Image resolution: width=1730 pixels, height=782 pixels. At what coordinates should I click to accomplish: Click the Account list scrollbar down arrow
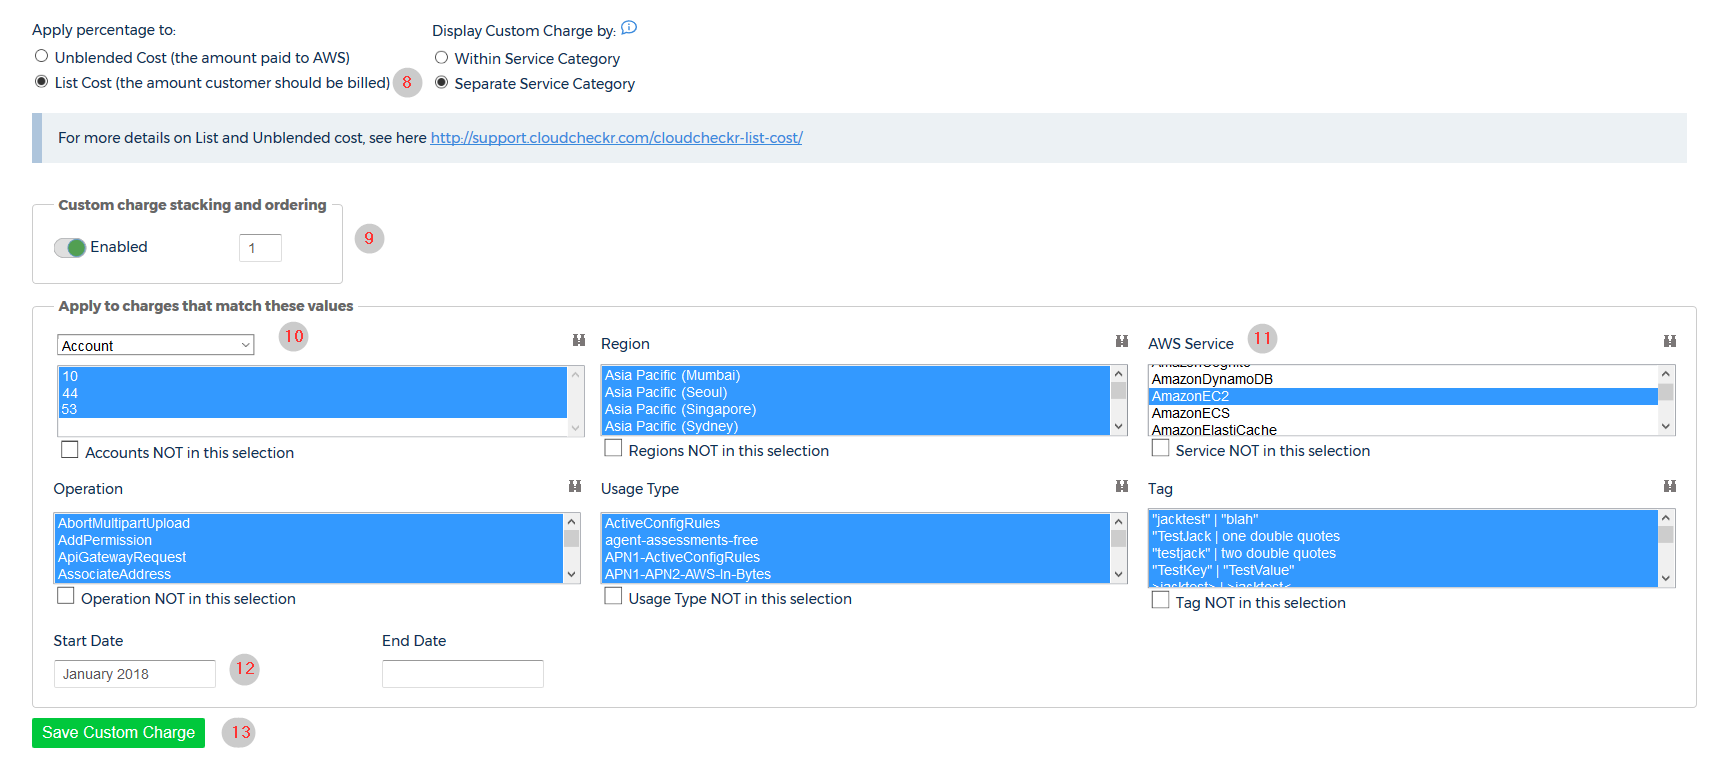click(x=576, y=428)
